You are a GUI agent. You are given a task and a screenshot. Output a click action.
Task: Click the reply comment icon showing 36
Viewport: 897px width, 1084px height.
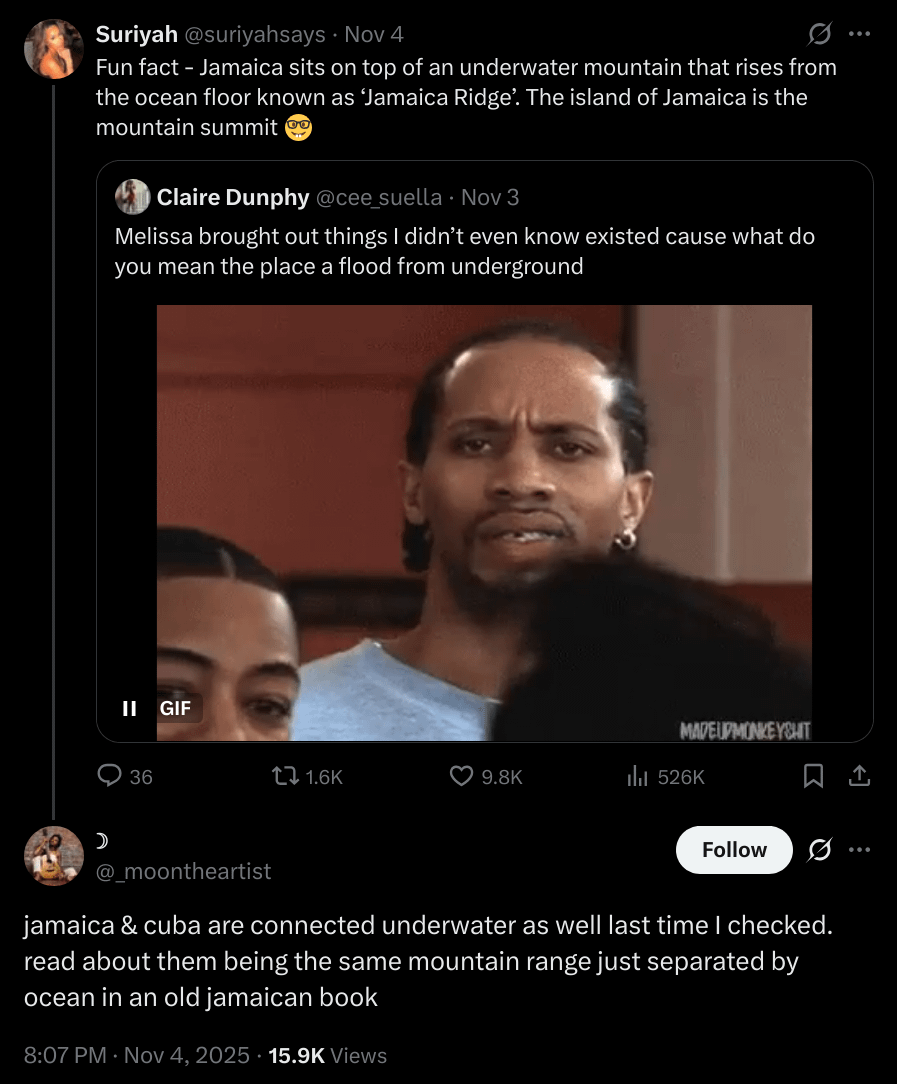[x=110, y=776]
